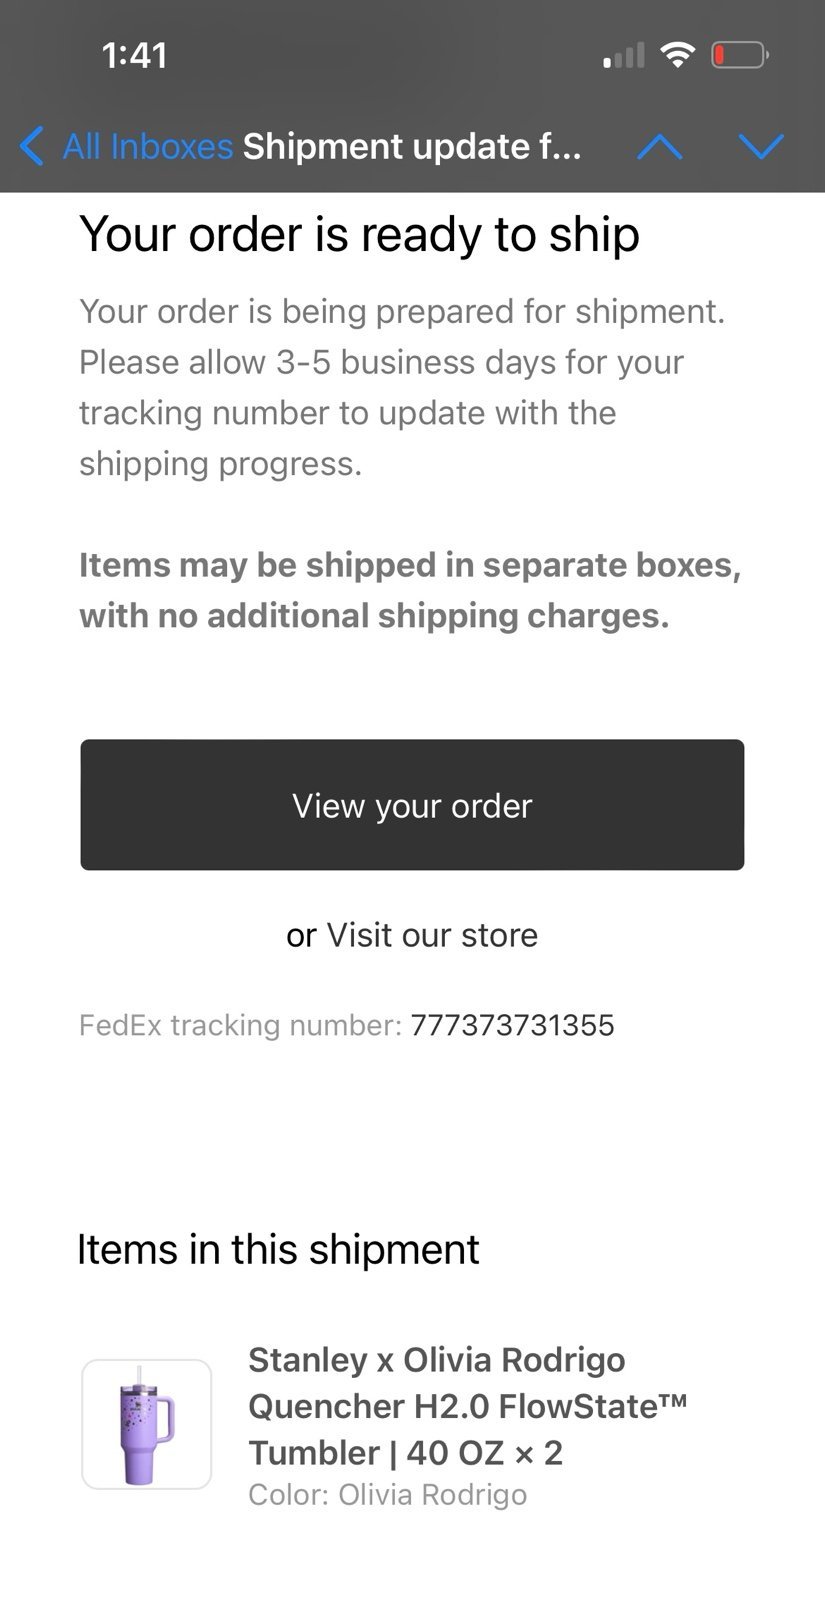Viewport: 825px width, 1600px height.
Task: Tap the 3-5 business days paragraph
Action: (x=402, y=387)
